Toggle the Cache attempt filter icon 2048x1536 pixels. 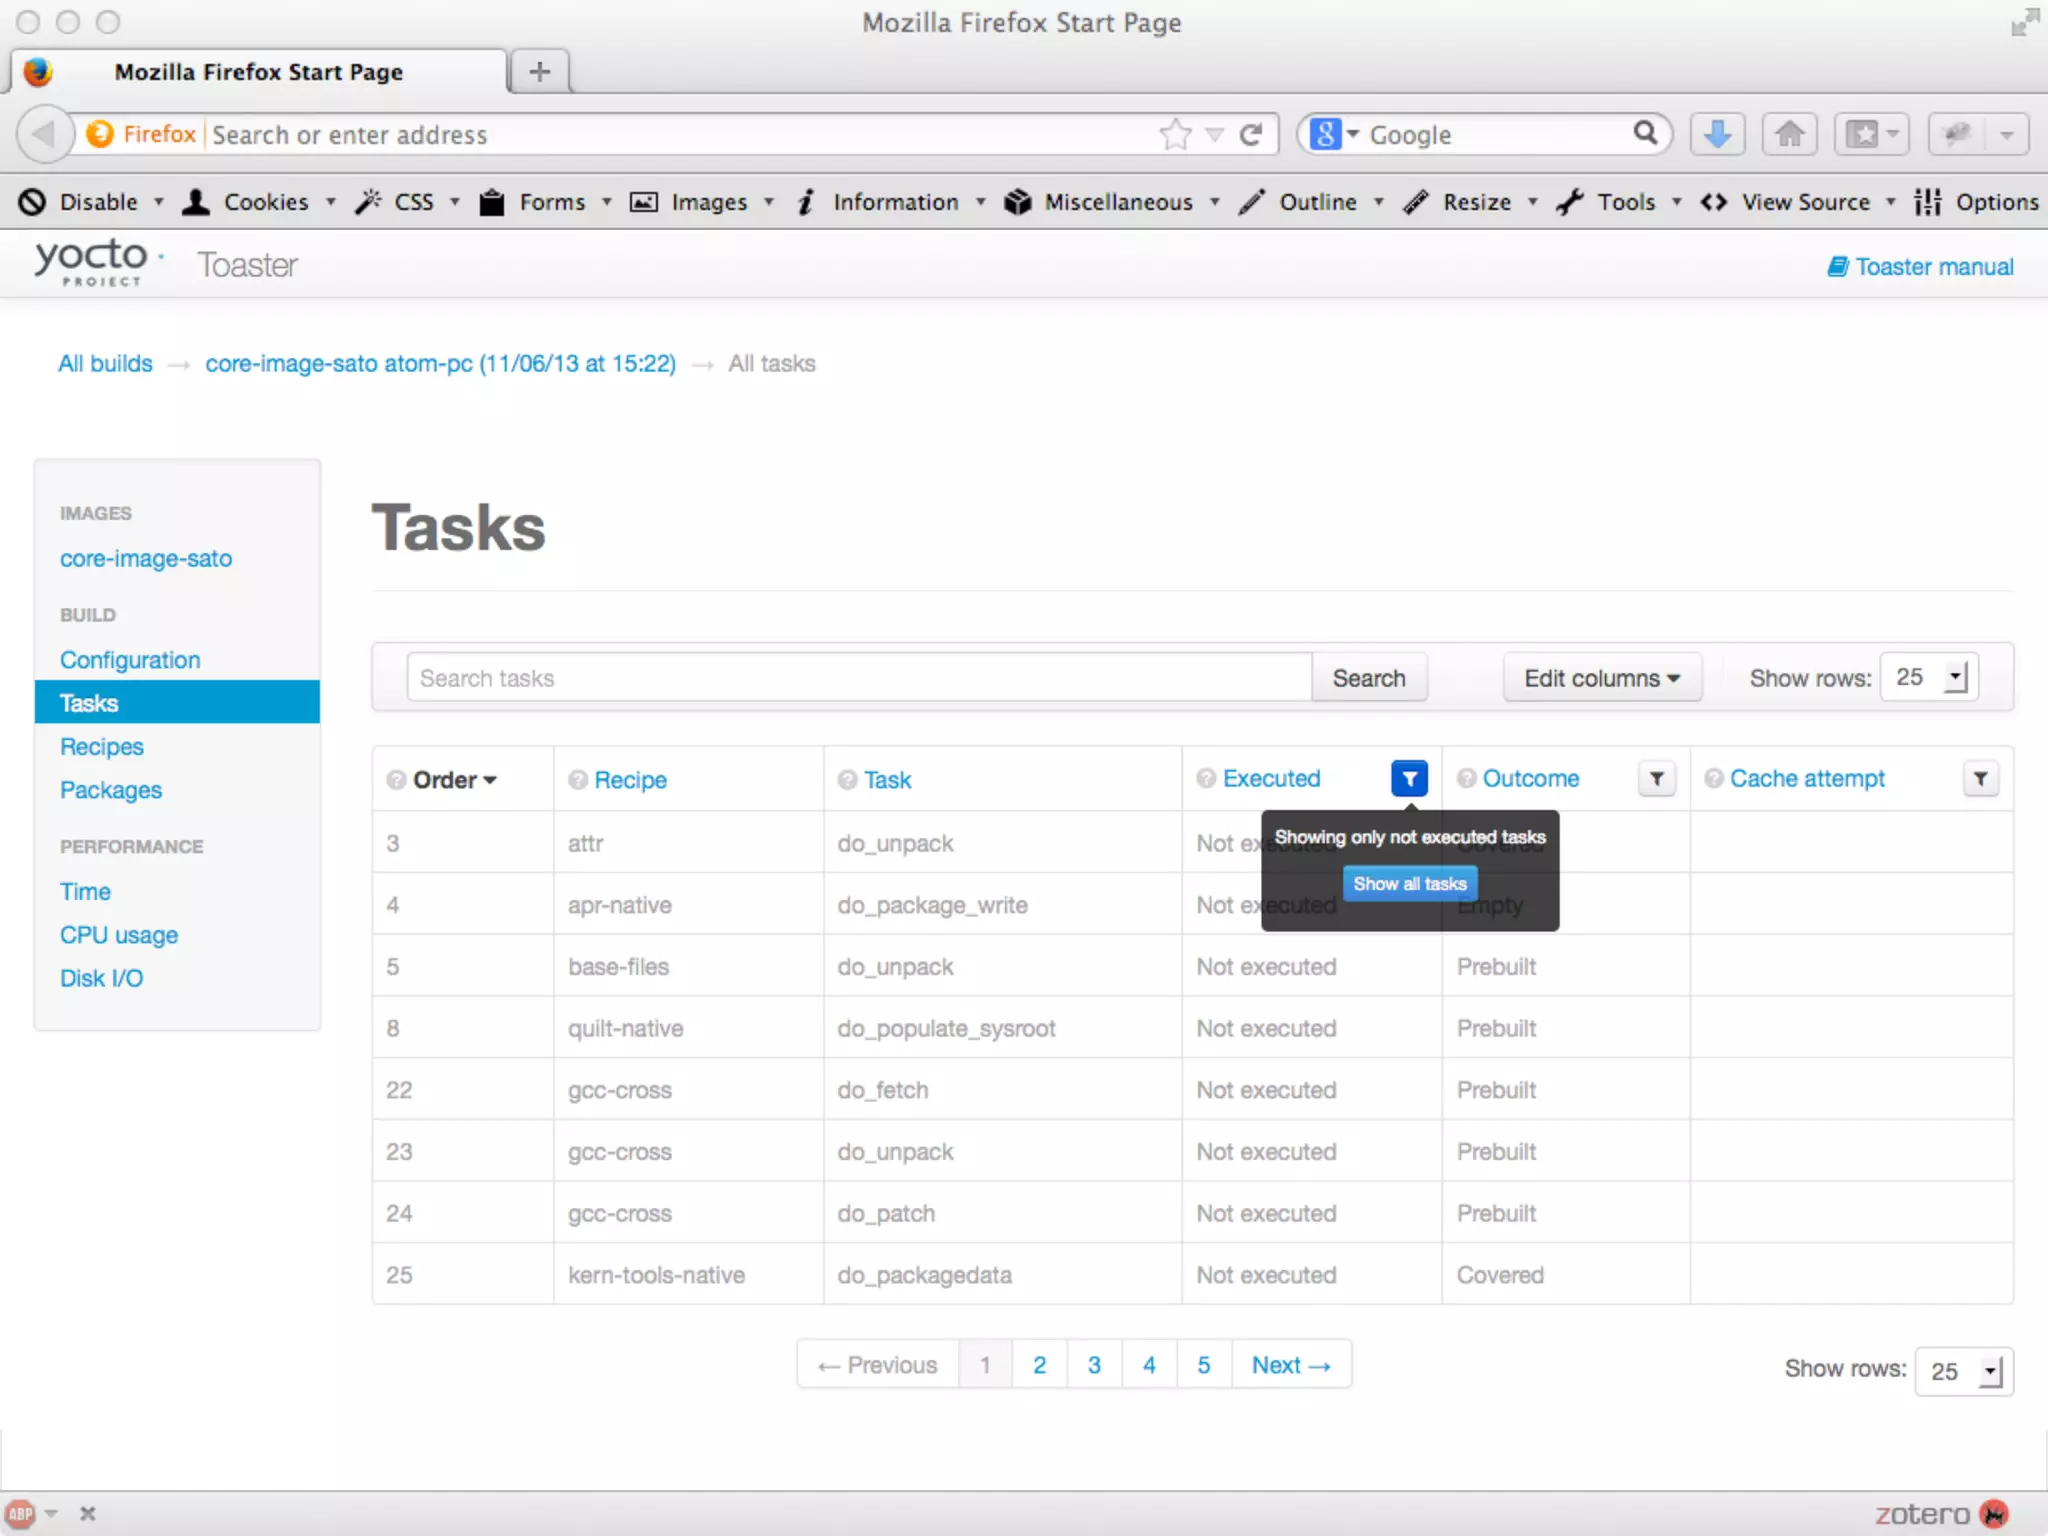pyautogui.click(x=1980, y=778)
